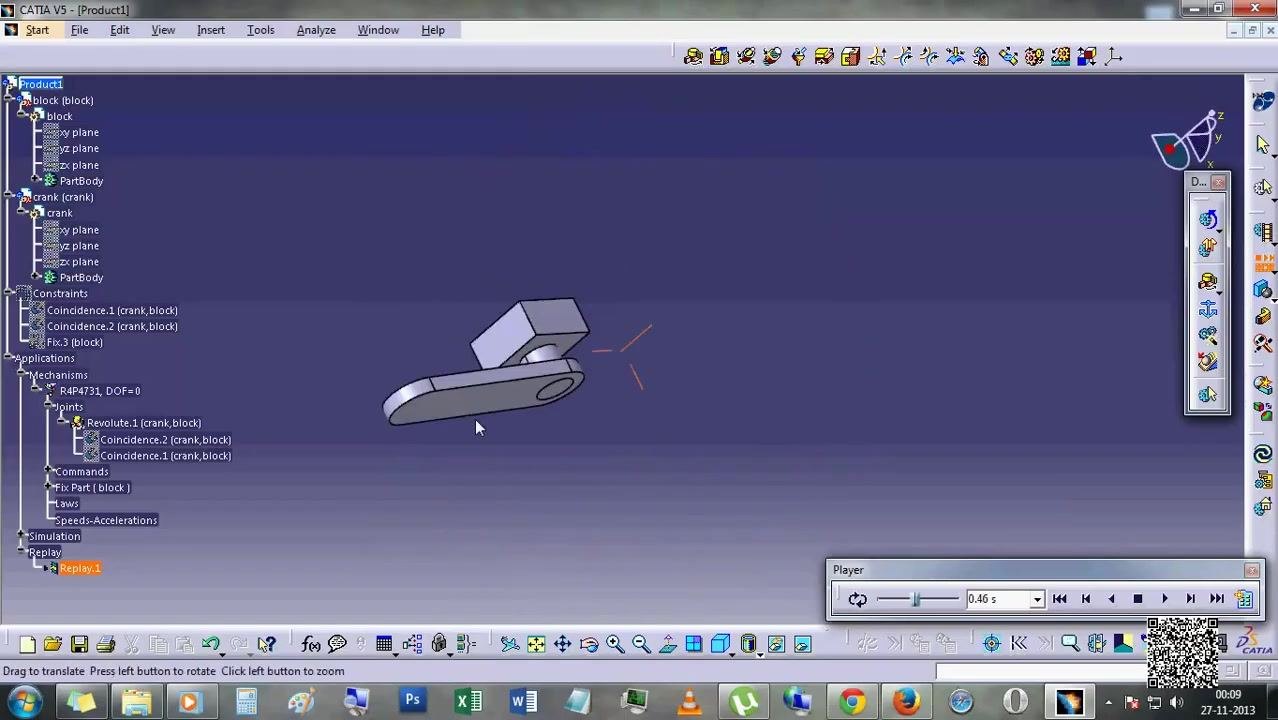Viewport: 1278px width, 720px height.
Task: Open the Insert menu
Action: pyautogui.click(x=211, y=30)
